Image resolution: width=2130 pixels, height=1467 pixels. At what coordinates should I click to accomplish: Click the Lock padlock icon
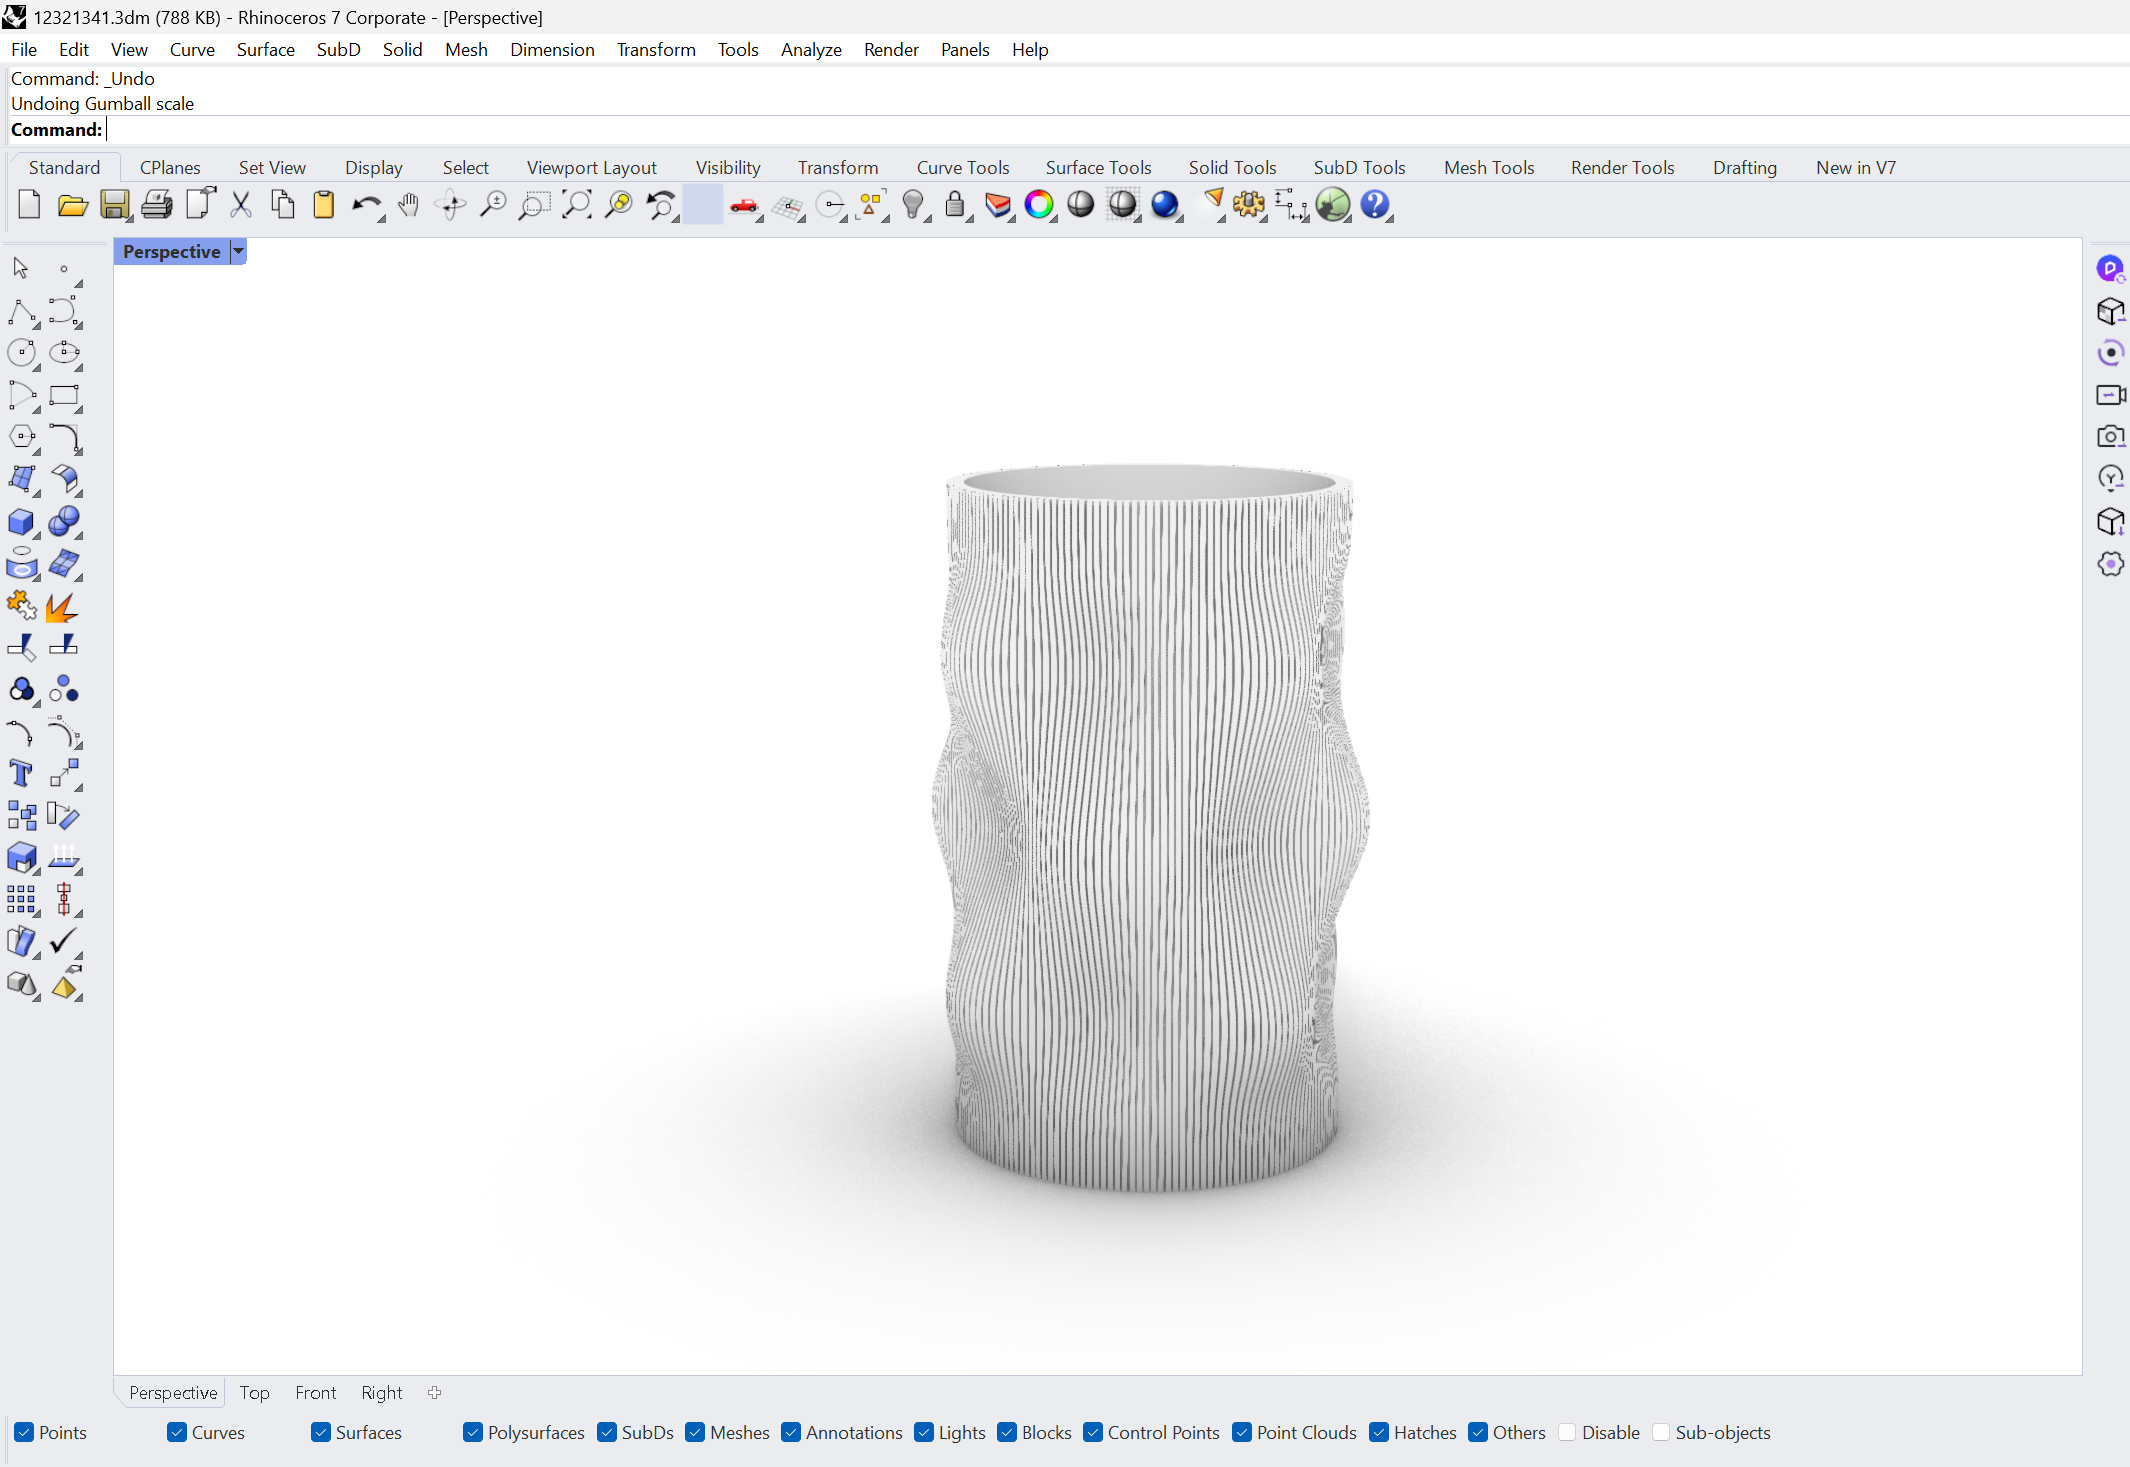(x=955, y=205)
